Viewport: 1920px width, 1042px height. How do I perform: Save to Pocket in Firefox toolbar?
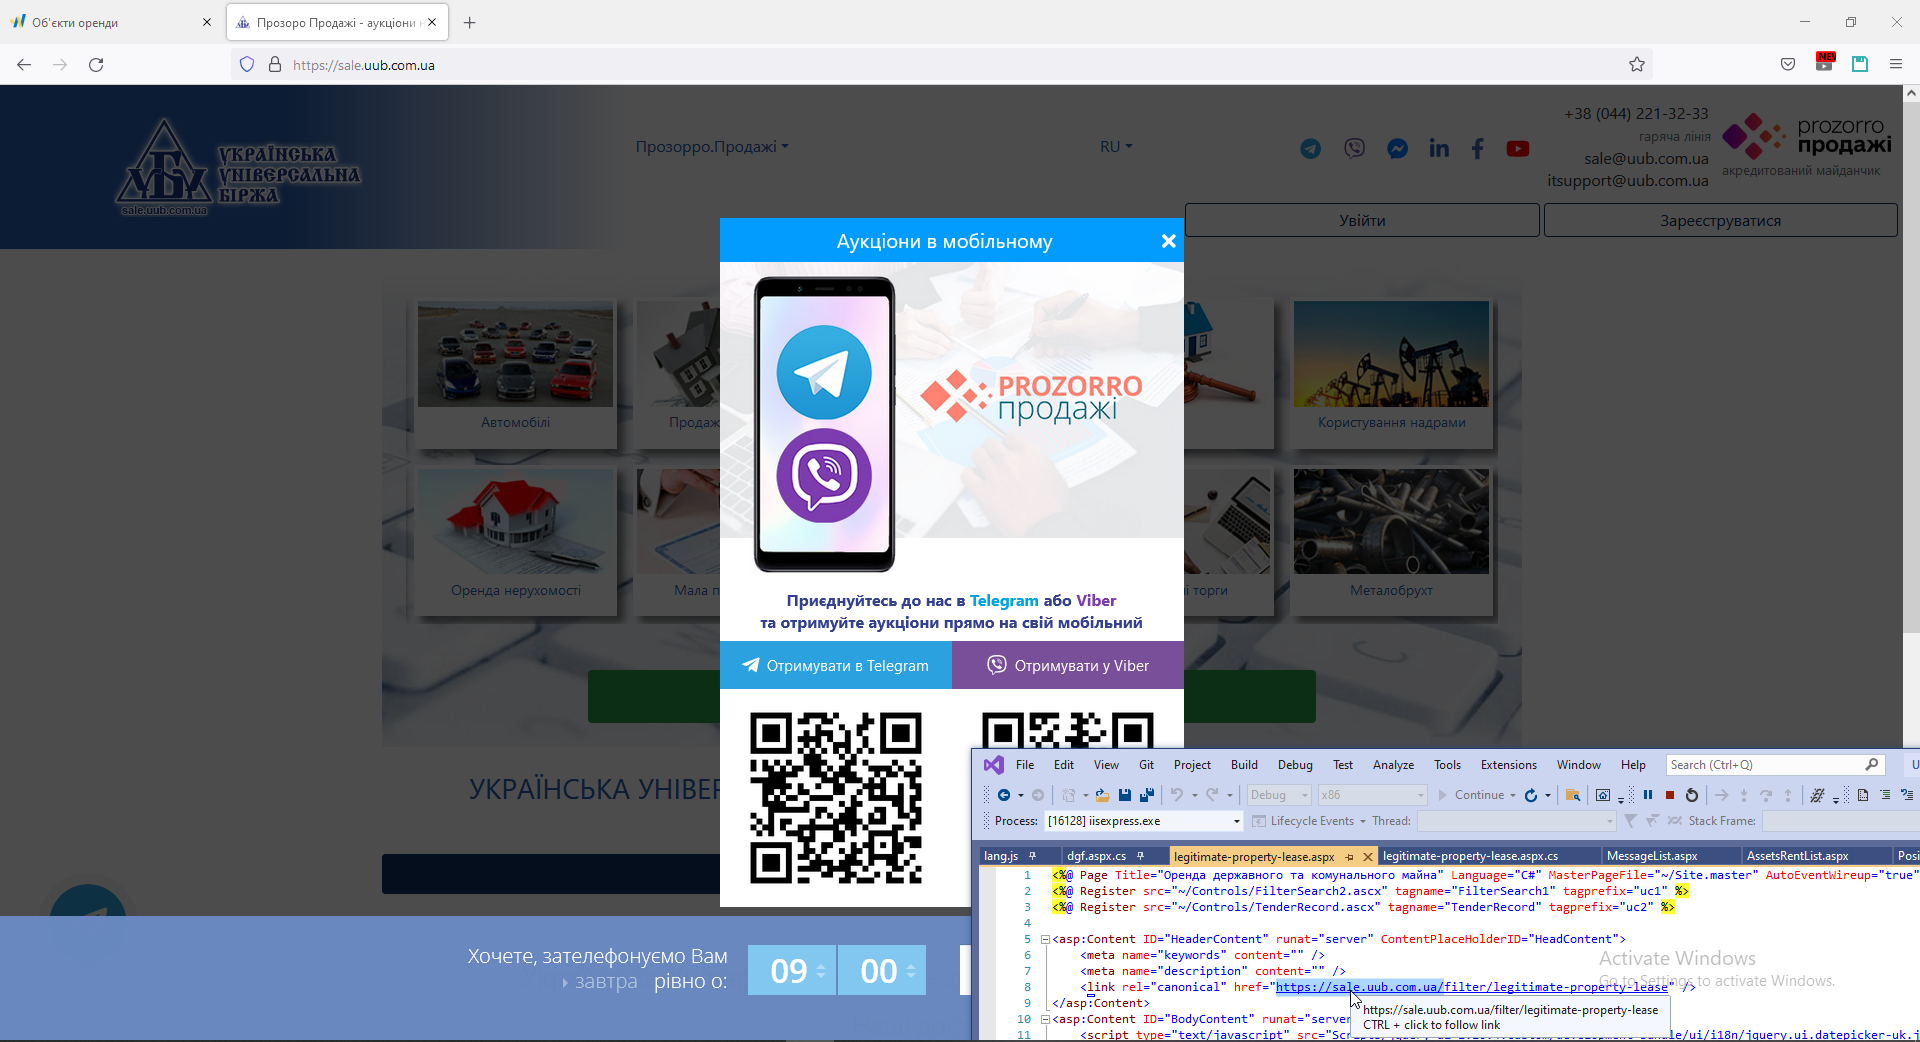click(1788, 65)
